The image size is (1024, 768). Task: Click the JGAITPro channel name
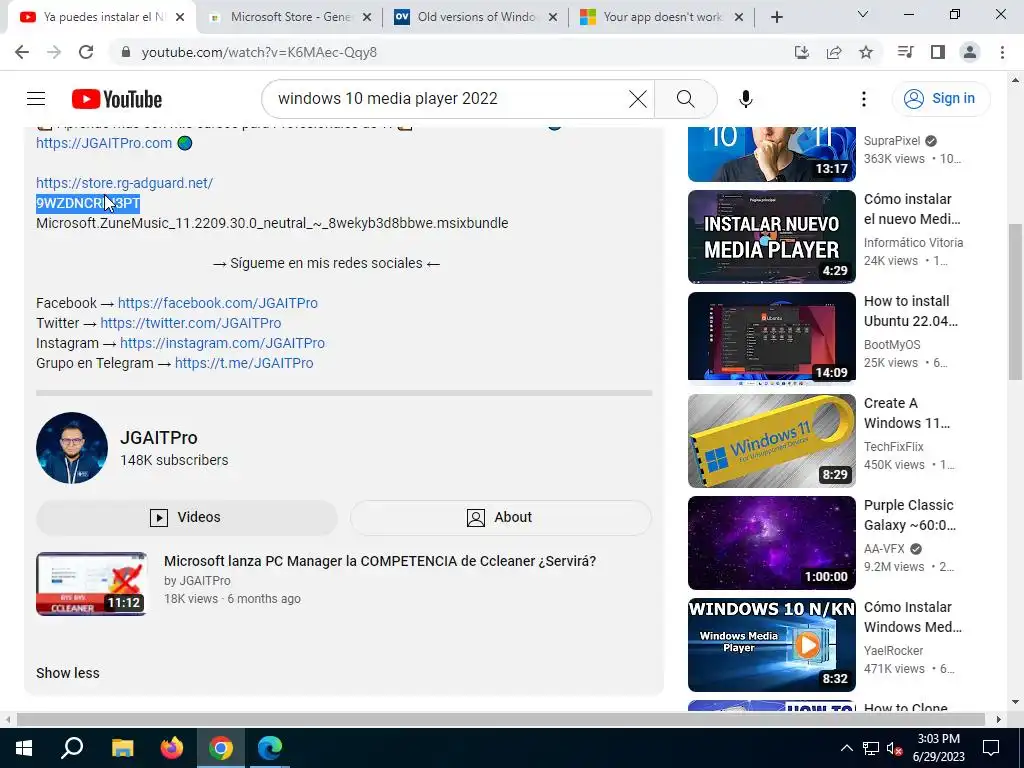coord(159,438)
